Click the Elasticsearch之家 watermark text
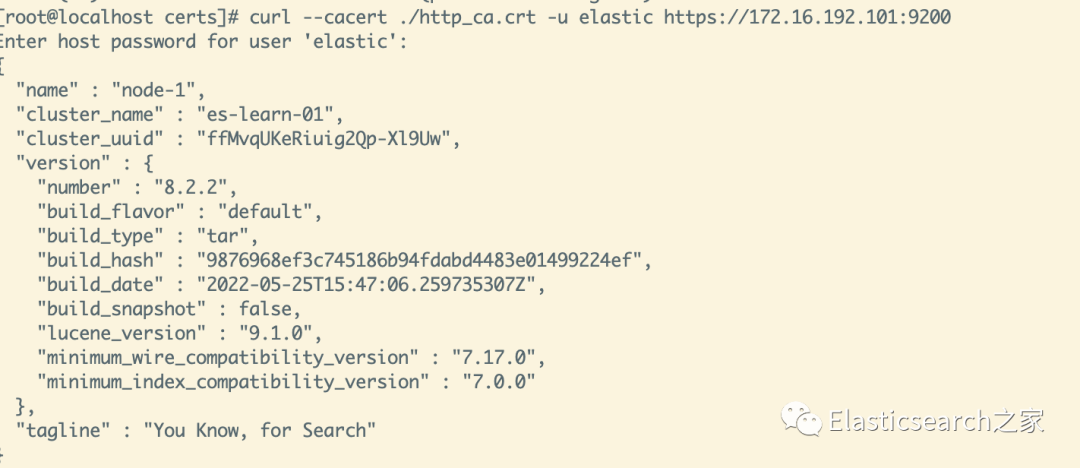The height and width of the screenshot is (468, 1080). (936, 422)
